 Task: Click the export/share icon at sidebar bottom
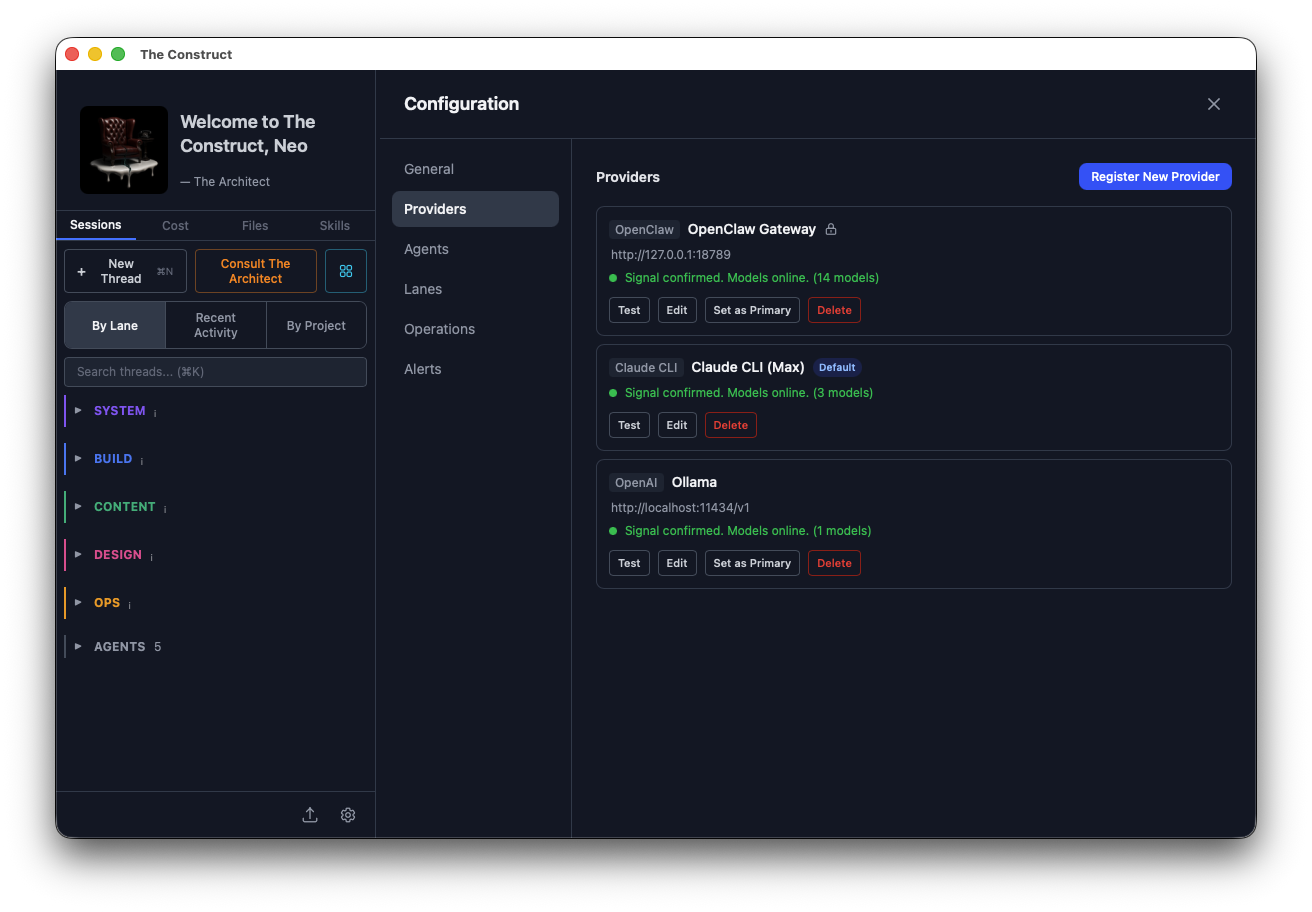coord(310,815)
